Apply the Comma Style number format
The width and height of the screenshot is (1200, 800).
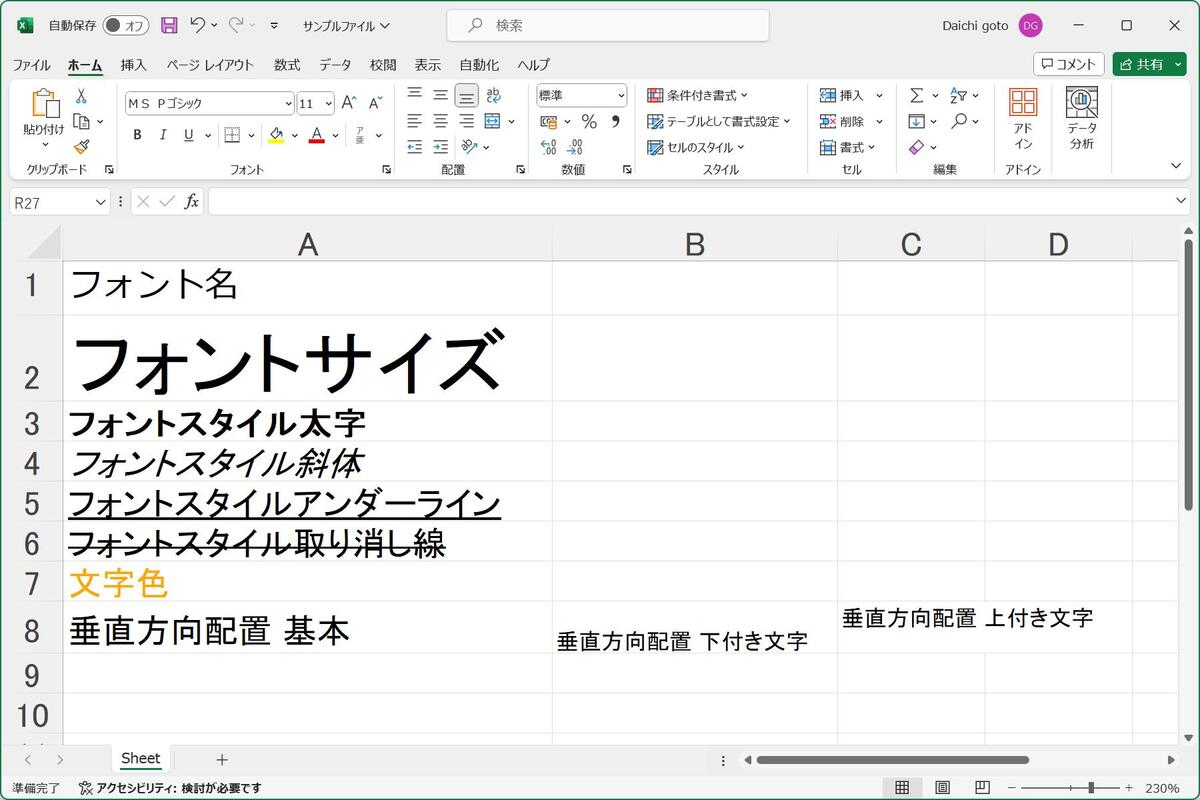click(x=615, y=121)
